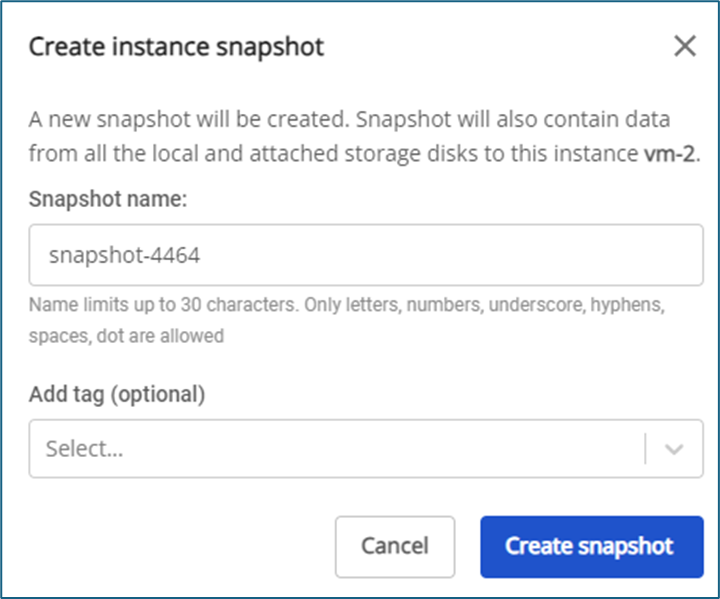This screenshot has height=599, width=720.
Task: Click the down arrow beside Select...
Action: (x=674, y=449)
